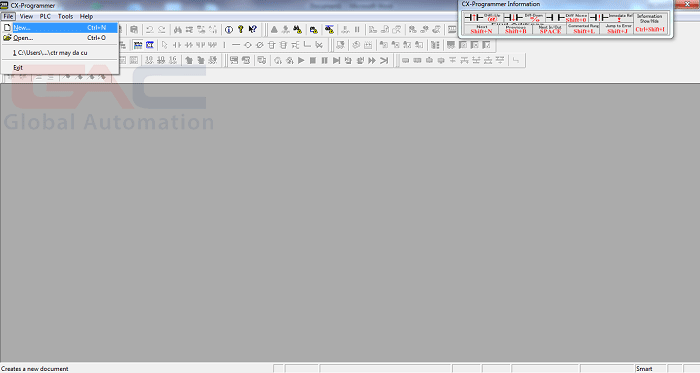Click the simulation Stop square icon

pyautogui.click(x=313, y=60)
